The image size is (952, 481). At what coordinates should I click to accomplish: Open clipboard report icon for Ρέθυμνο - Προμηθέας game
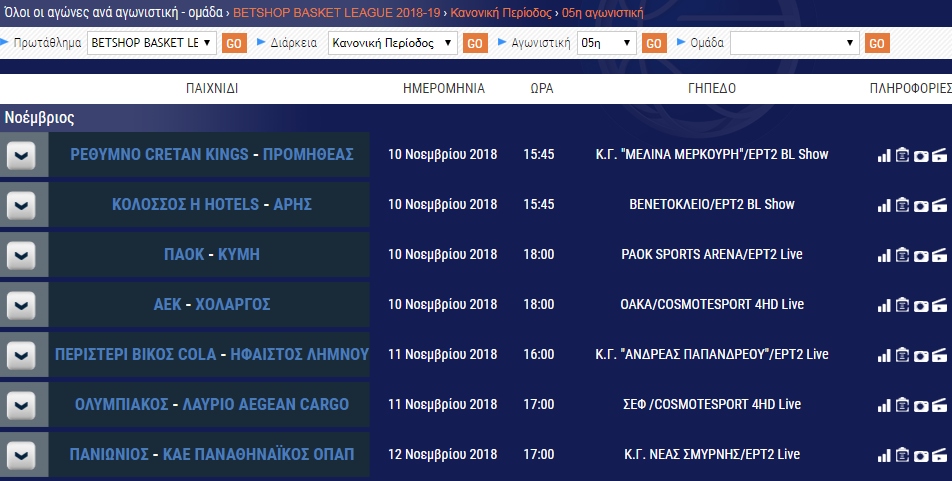click(902, 155)
